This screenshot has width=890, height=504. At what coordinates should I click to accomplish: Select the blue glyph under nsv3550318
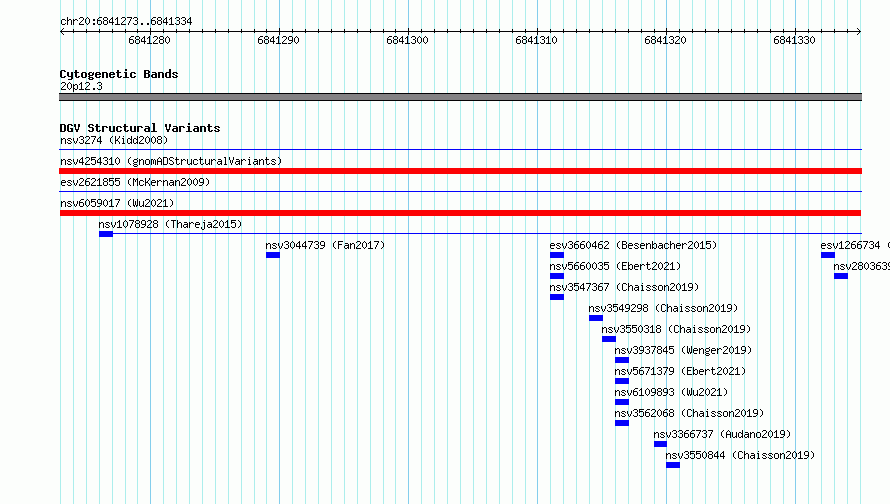point(609,339)
